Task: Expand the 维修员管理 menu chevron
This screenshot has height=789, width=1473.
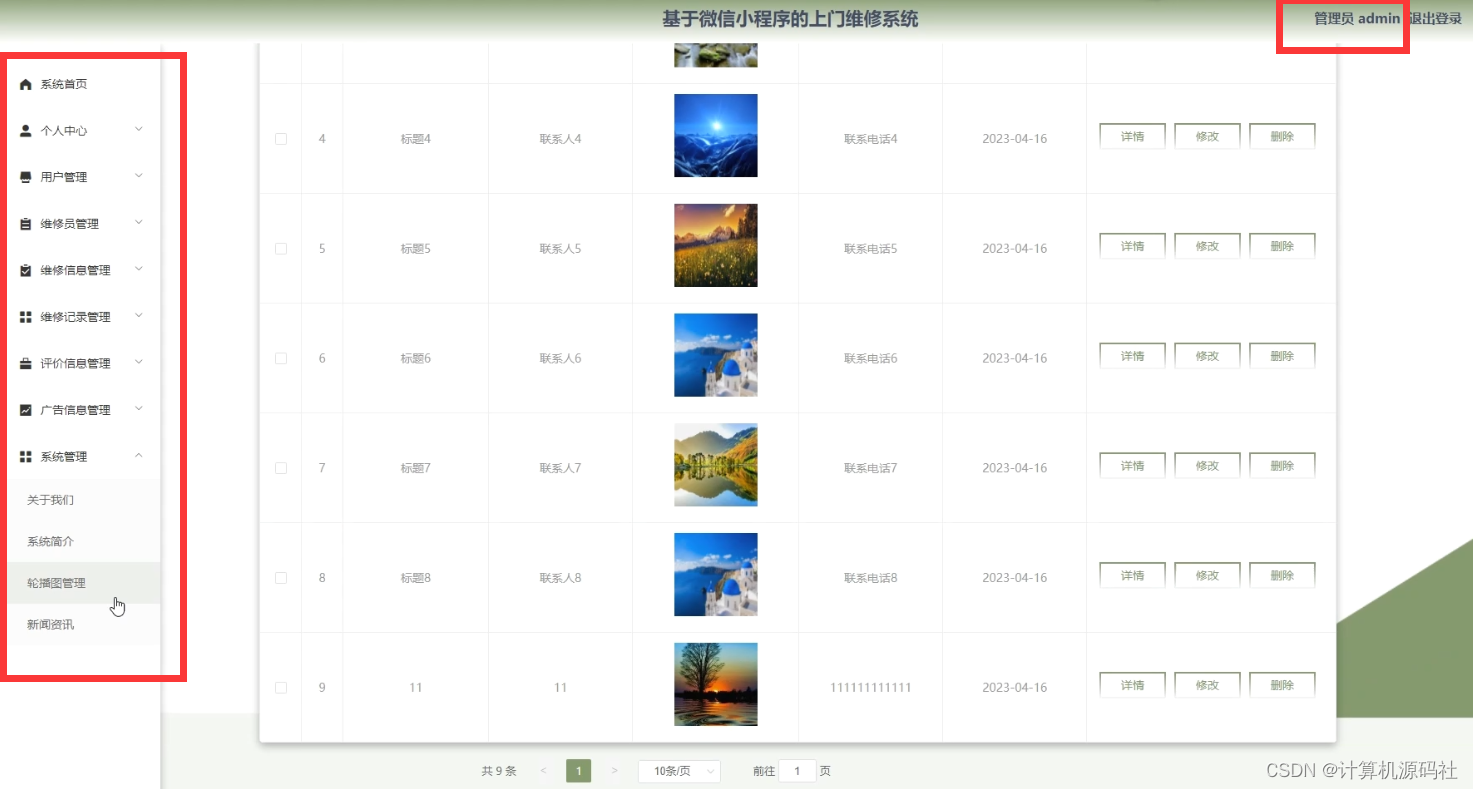Action: tap(139, 222)
